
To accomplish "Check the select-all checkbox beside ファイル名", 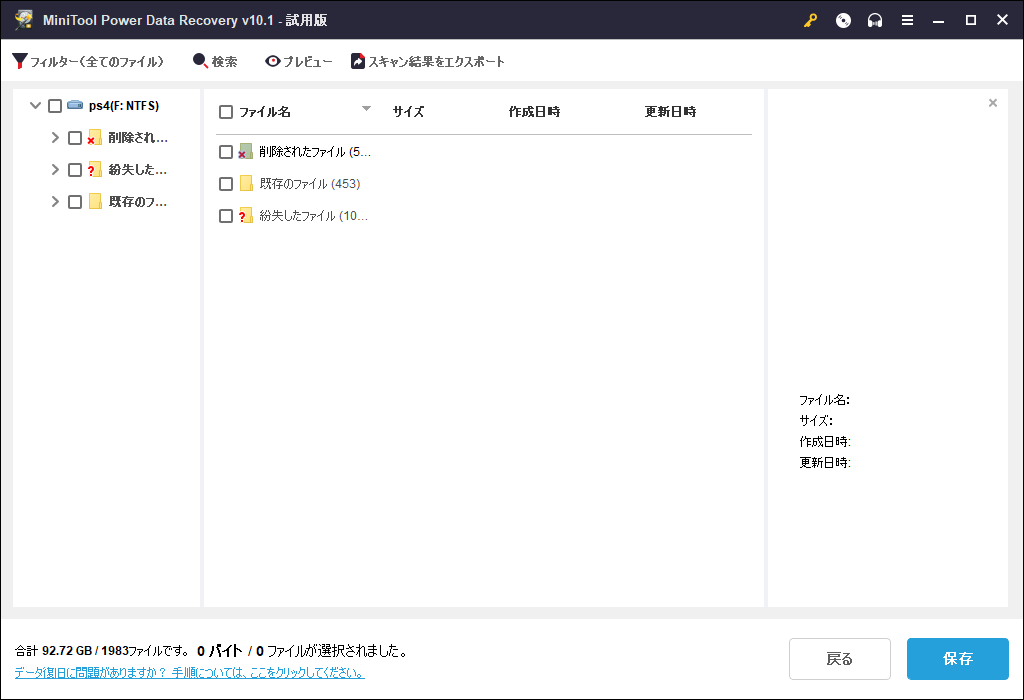I will (226, 112).
